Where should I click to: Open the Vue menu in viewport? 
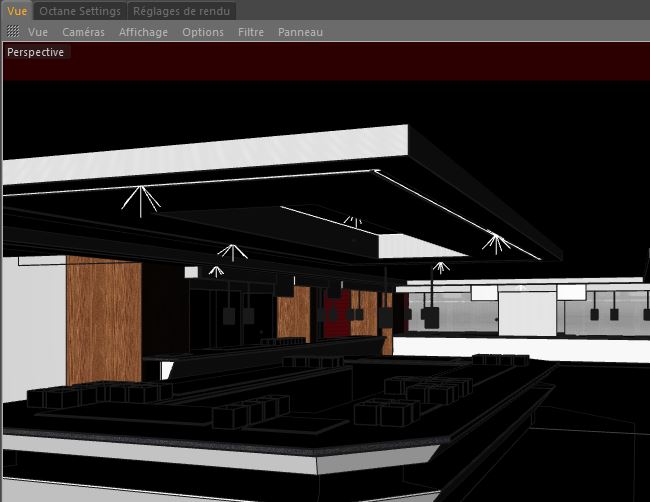coord(38,32)
